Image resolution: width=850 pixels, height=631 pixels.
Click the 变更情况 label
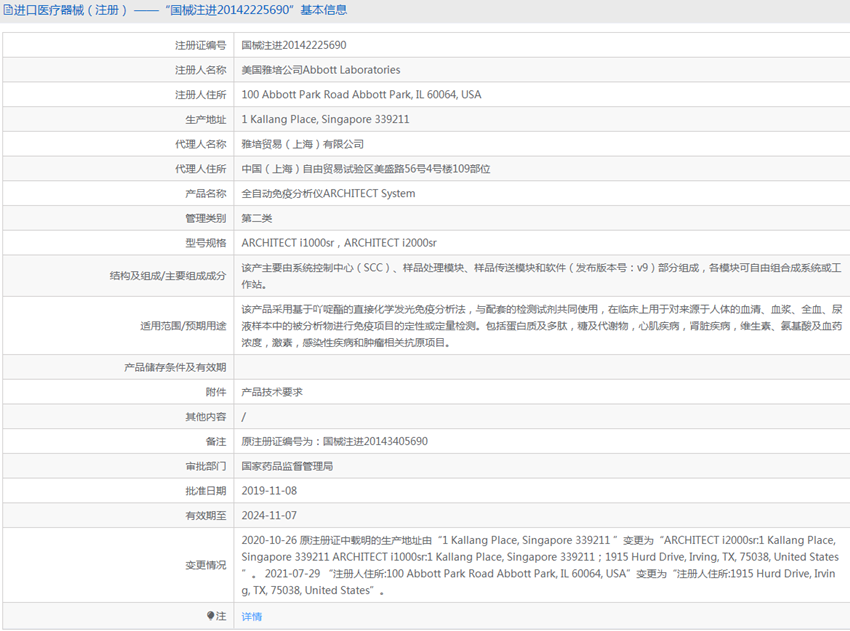[x=205, y=565]
